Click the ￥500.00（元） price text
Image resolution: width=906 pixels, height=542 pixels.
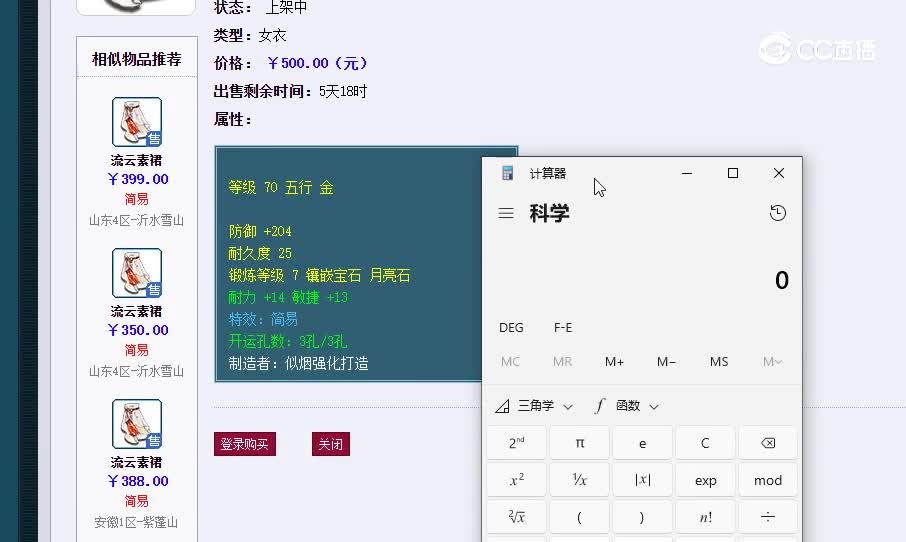[317, 63]
